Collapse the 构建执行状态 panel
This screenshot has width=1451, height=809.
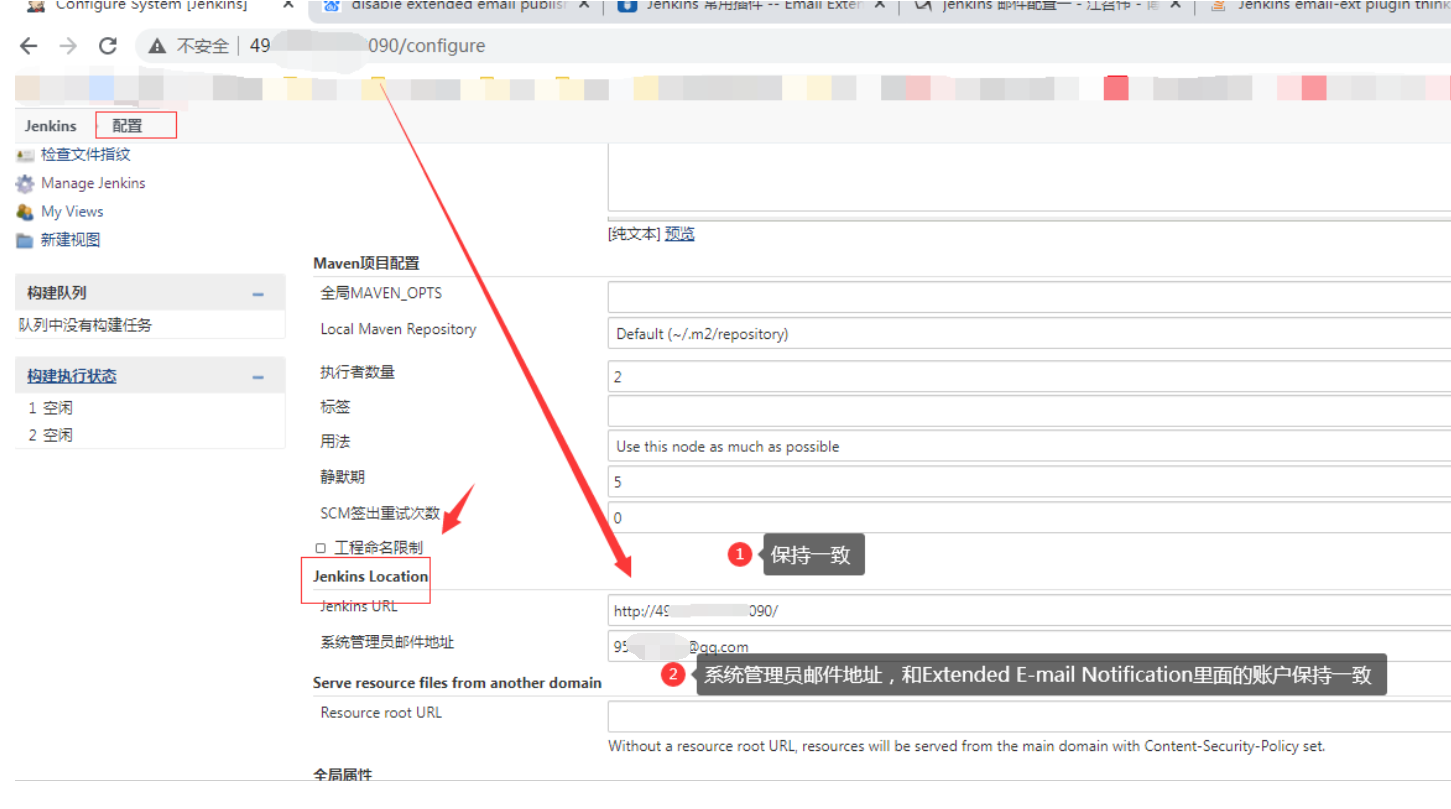(258, 377)
